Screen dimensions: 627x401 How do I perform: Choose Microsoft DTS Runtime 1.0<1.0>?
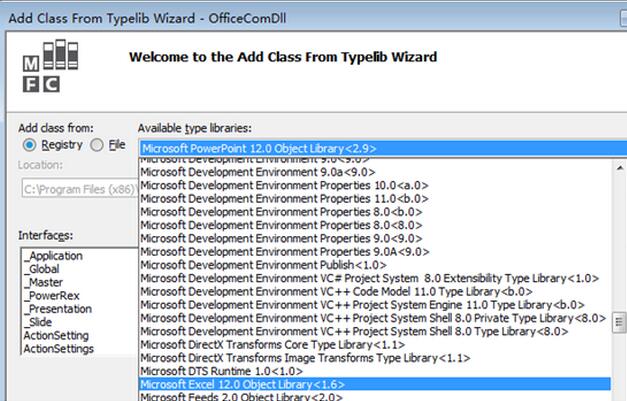[375, 371]
